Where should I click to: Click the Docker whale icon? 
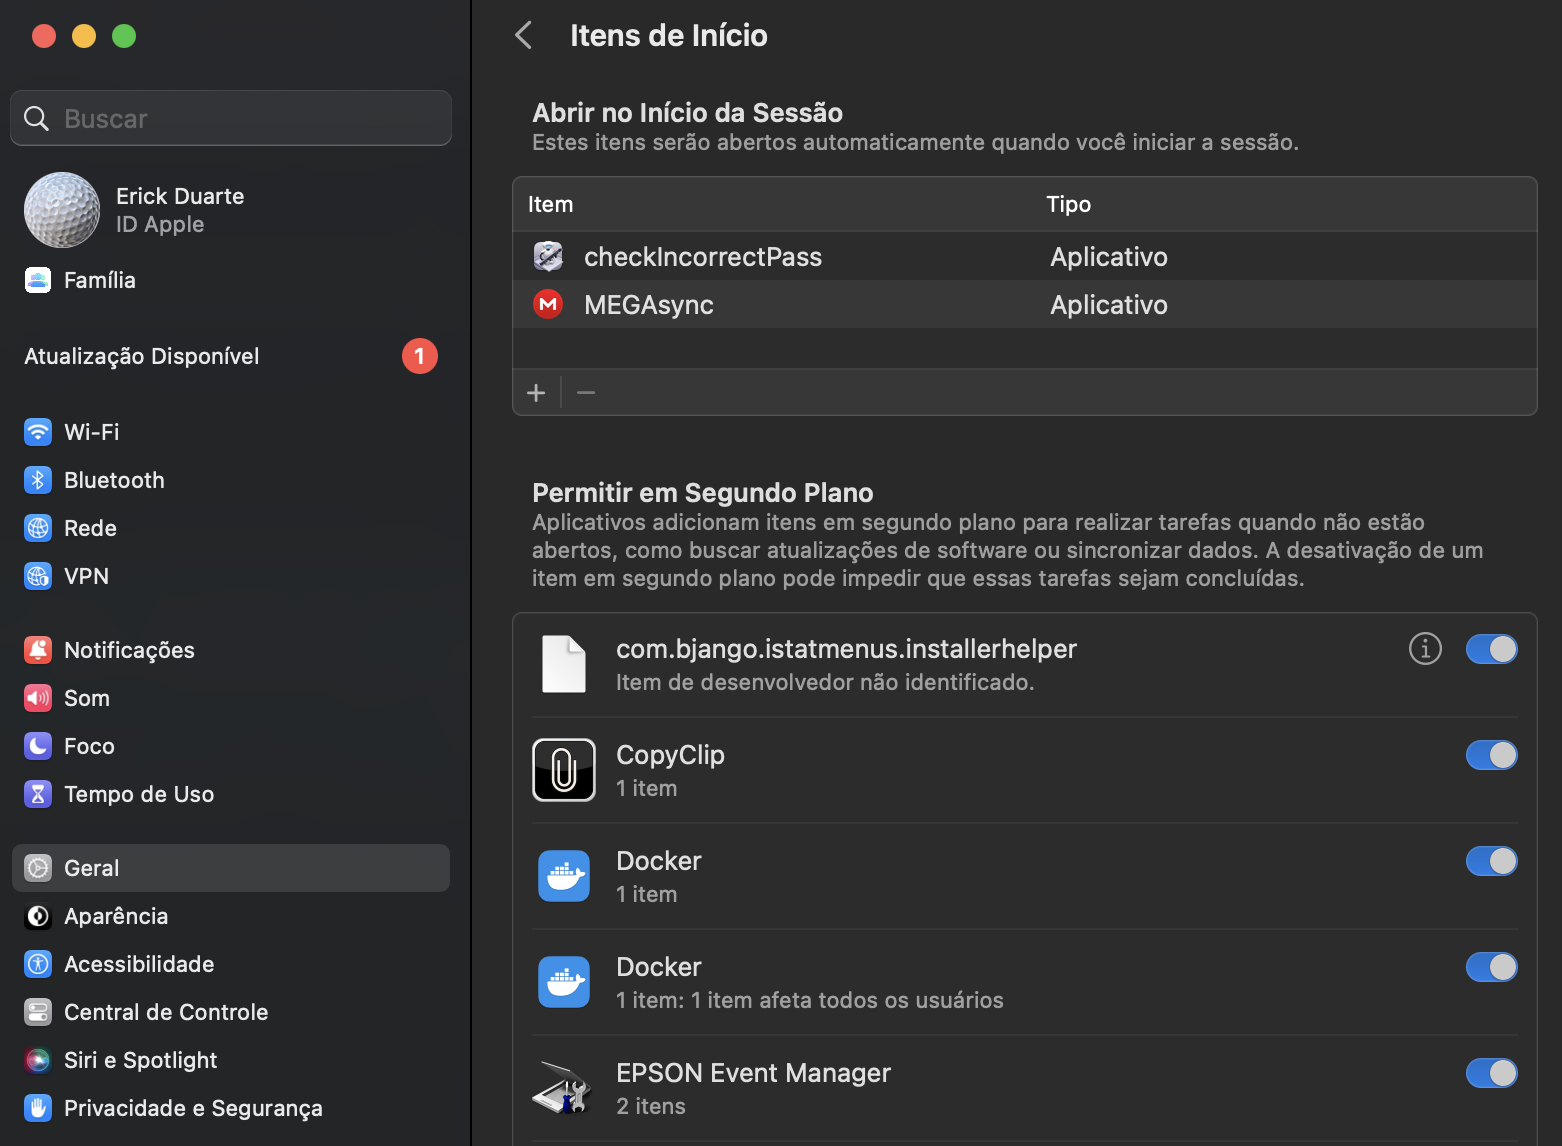point(564,875)
